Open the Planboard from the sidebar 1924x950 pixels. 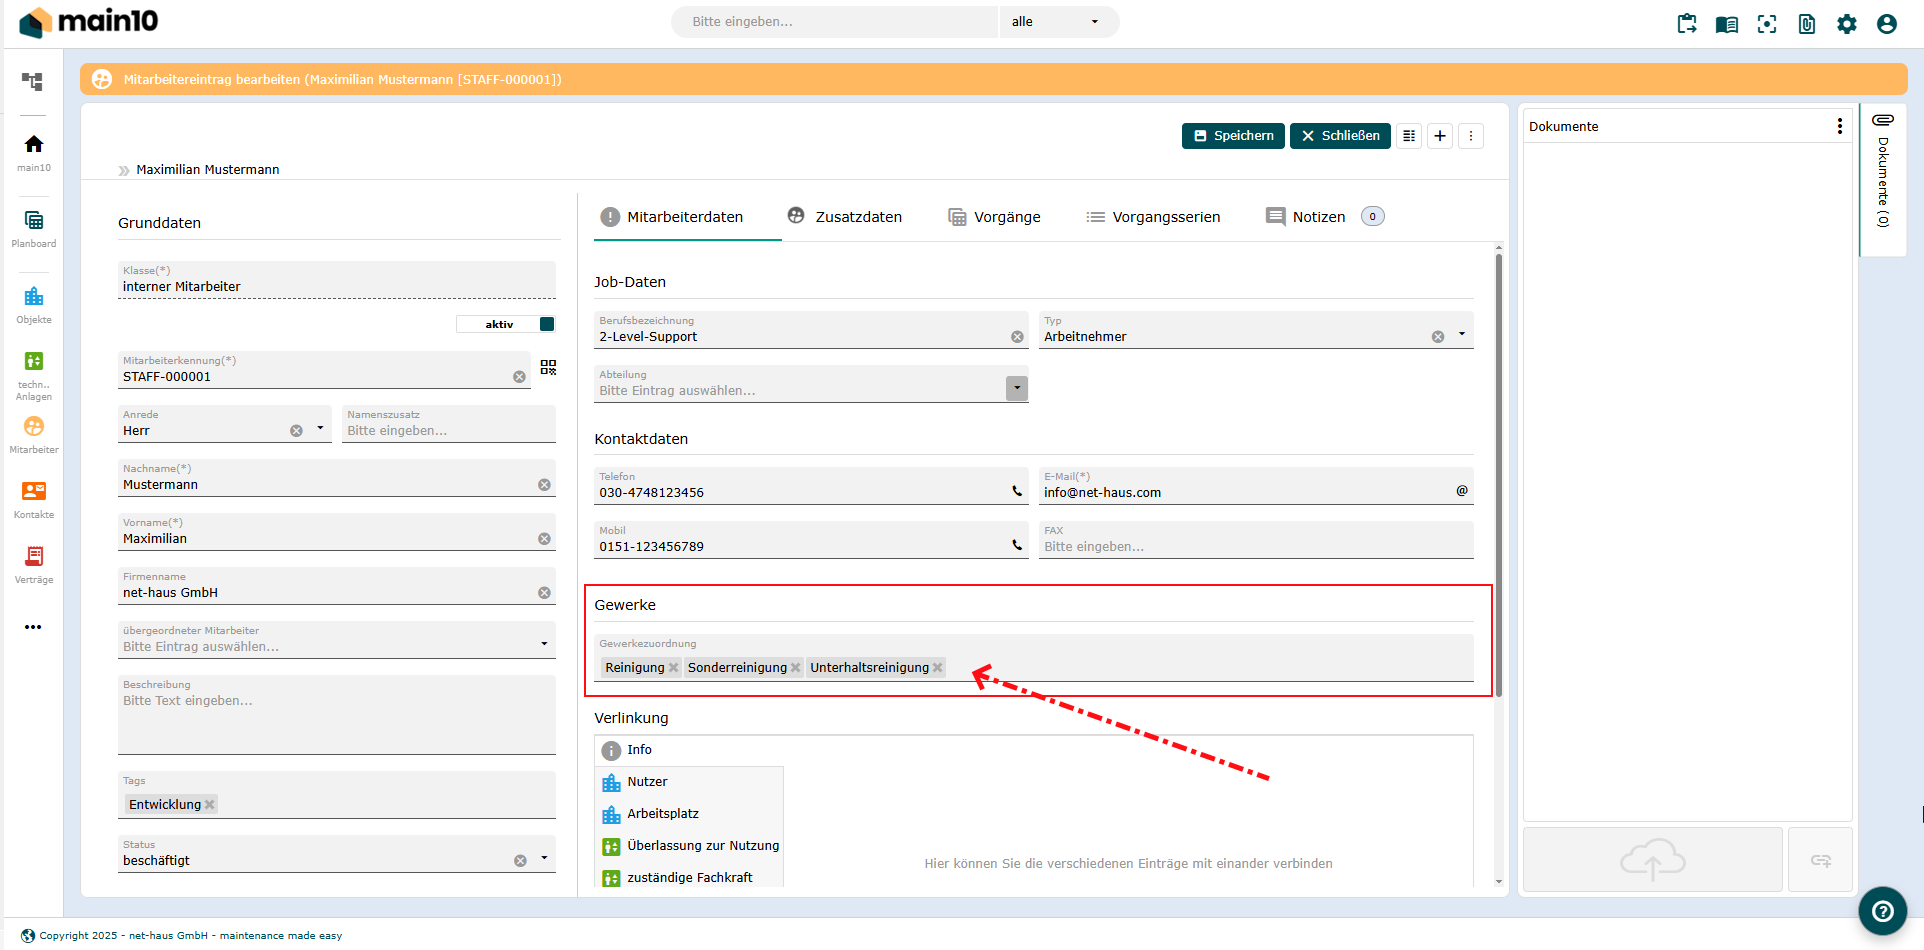pos(33,228)
